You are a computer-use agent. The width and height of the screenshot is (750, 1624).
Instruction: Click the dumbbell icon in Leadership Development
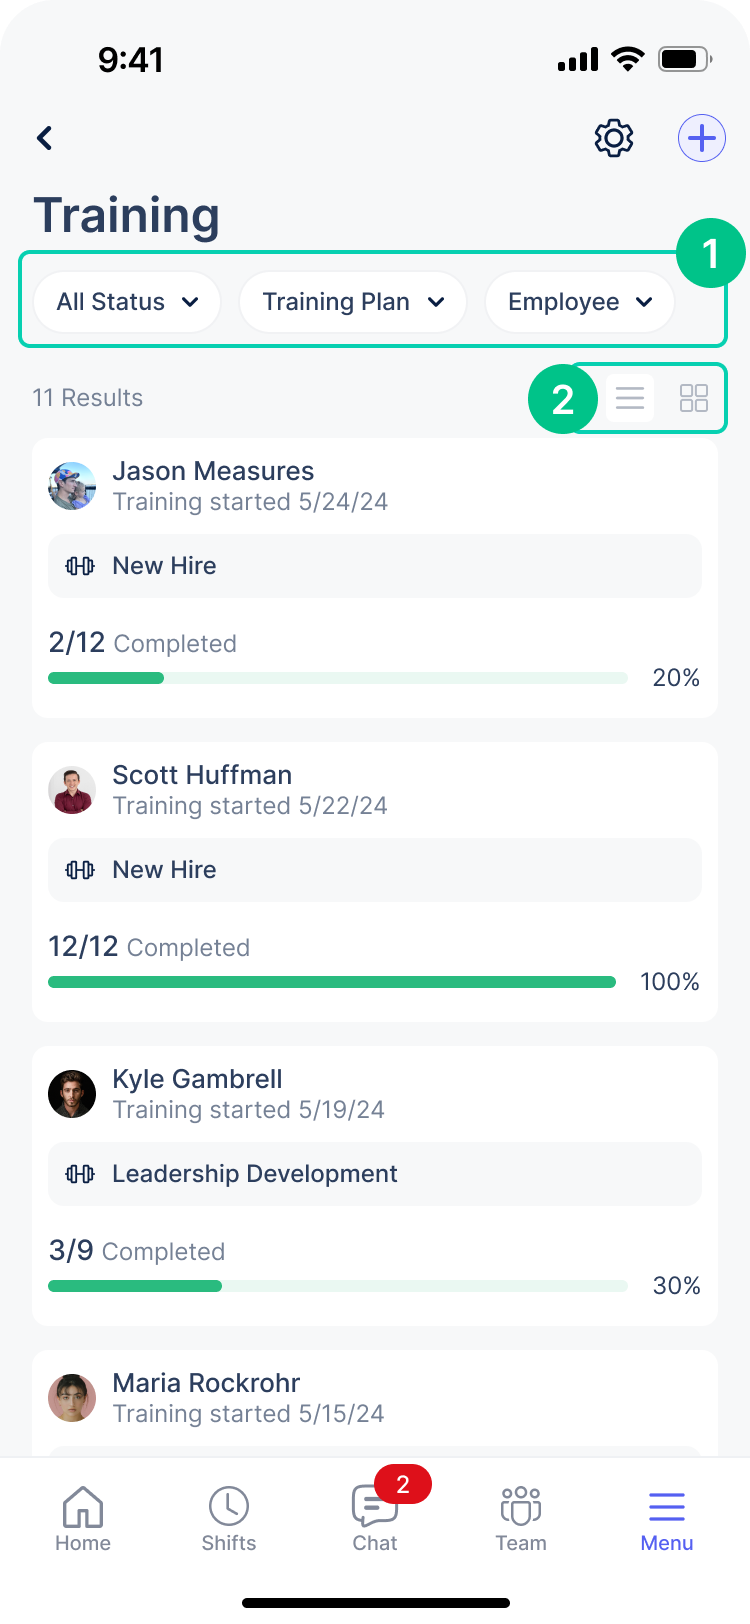click(x=80, y=1174)
